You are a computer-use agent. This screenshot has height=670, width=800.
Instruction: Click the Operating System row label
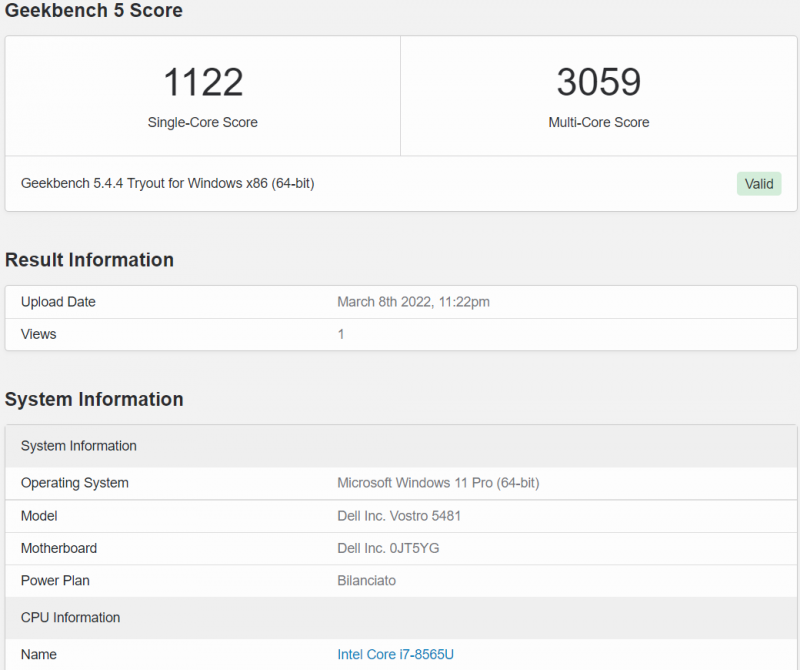(75, 483)
